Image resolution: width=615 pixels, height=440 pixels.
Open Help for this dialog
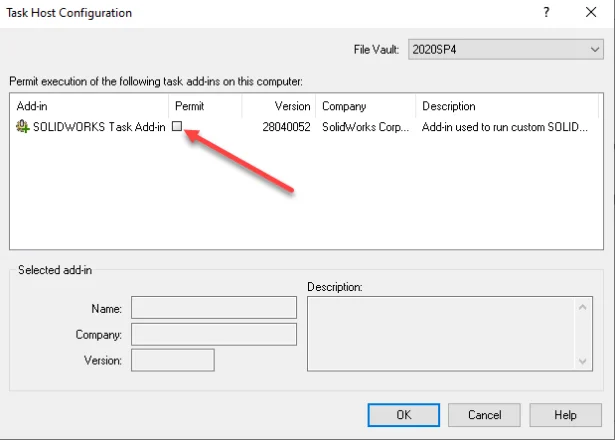pyautogui.click(x=565, y=415)
